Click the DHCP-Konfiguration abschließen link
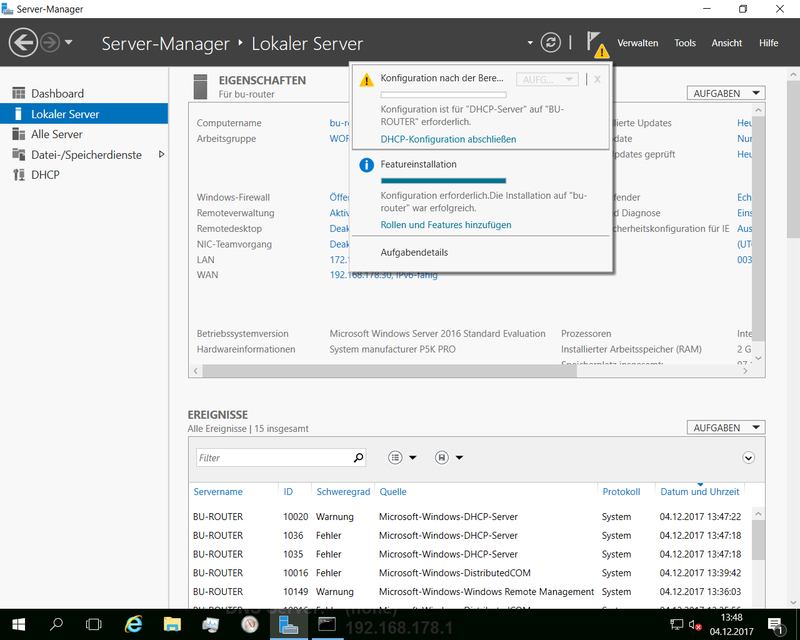Viewport: 800px width, 640px height. click(448, 139)
